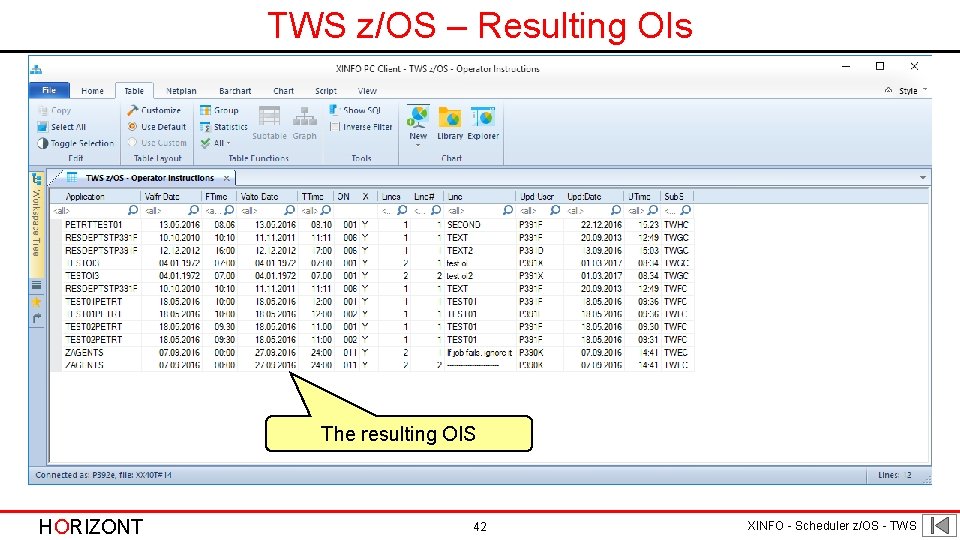The height and width of the screenshot is (540, 960).
Task: Click the SubS column header
Action: coord(677,197)
